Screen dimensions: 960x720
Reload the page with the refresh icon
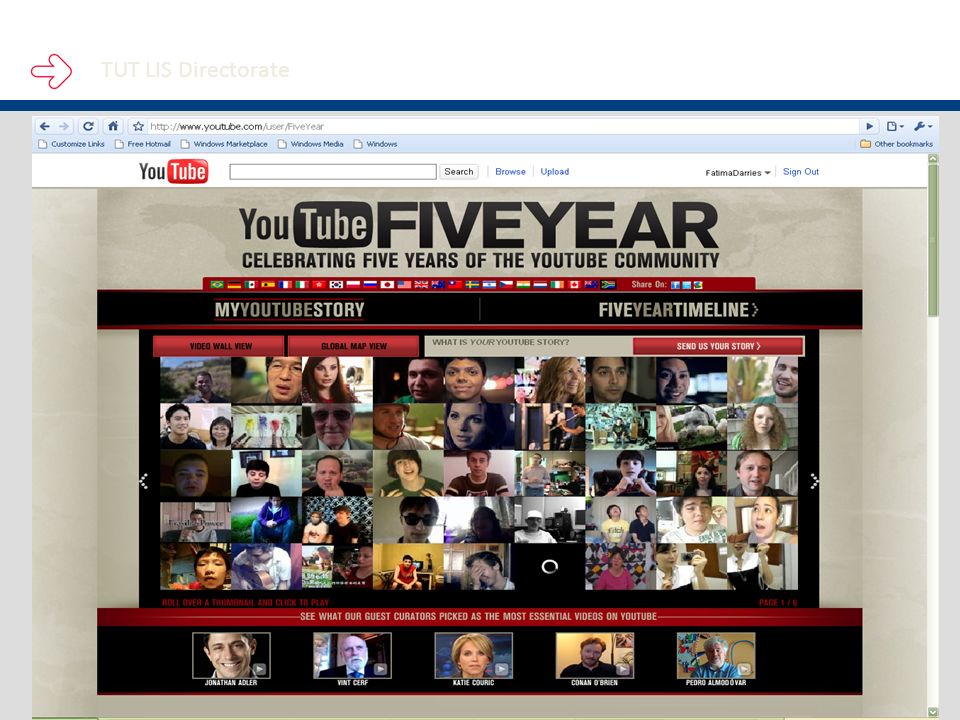point(88,126)
